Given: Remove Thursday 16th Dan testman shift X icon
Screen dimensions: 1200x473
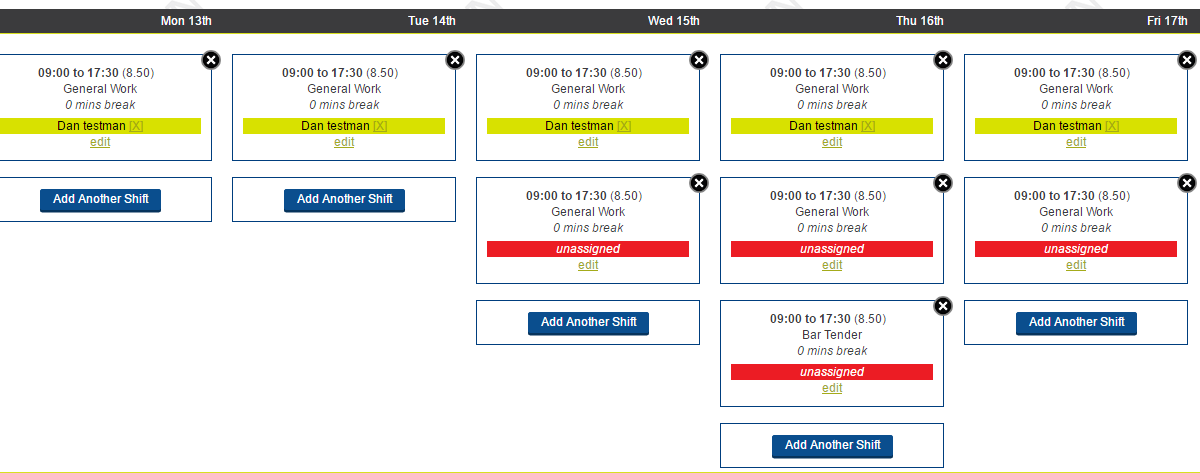Looking at the screenshot, I should pos(943,60).
